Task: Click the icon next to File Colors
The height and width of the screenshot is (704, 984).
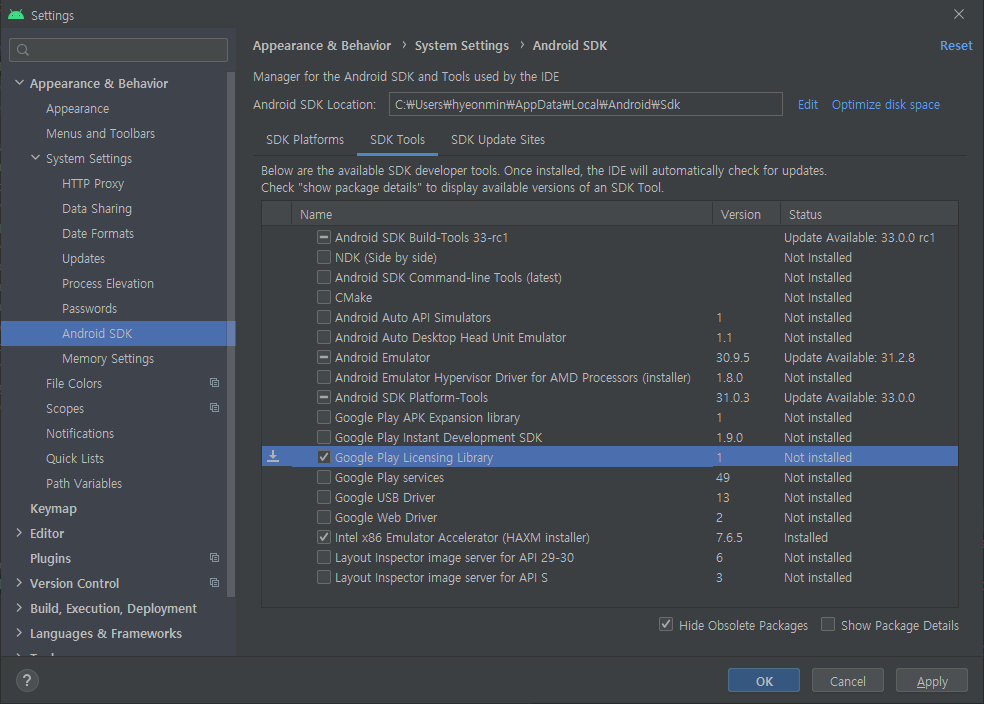Action: pos(214,383)
